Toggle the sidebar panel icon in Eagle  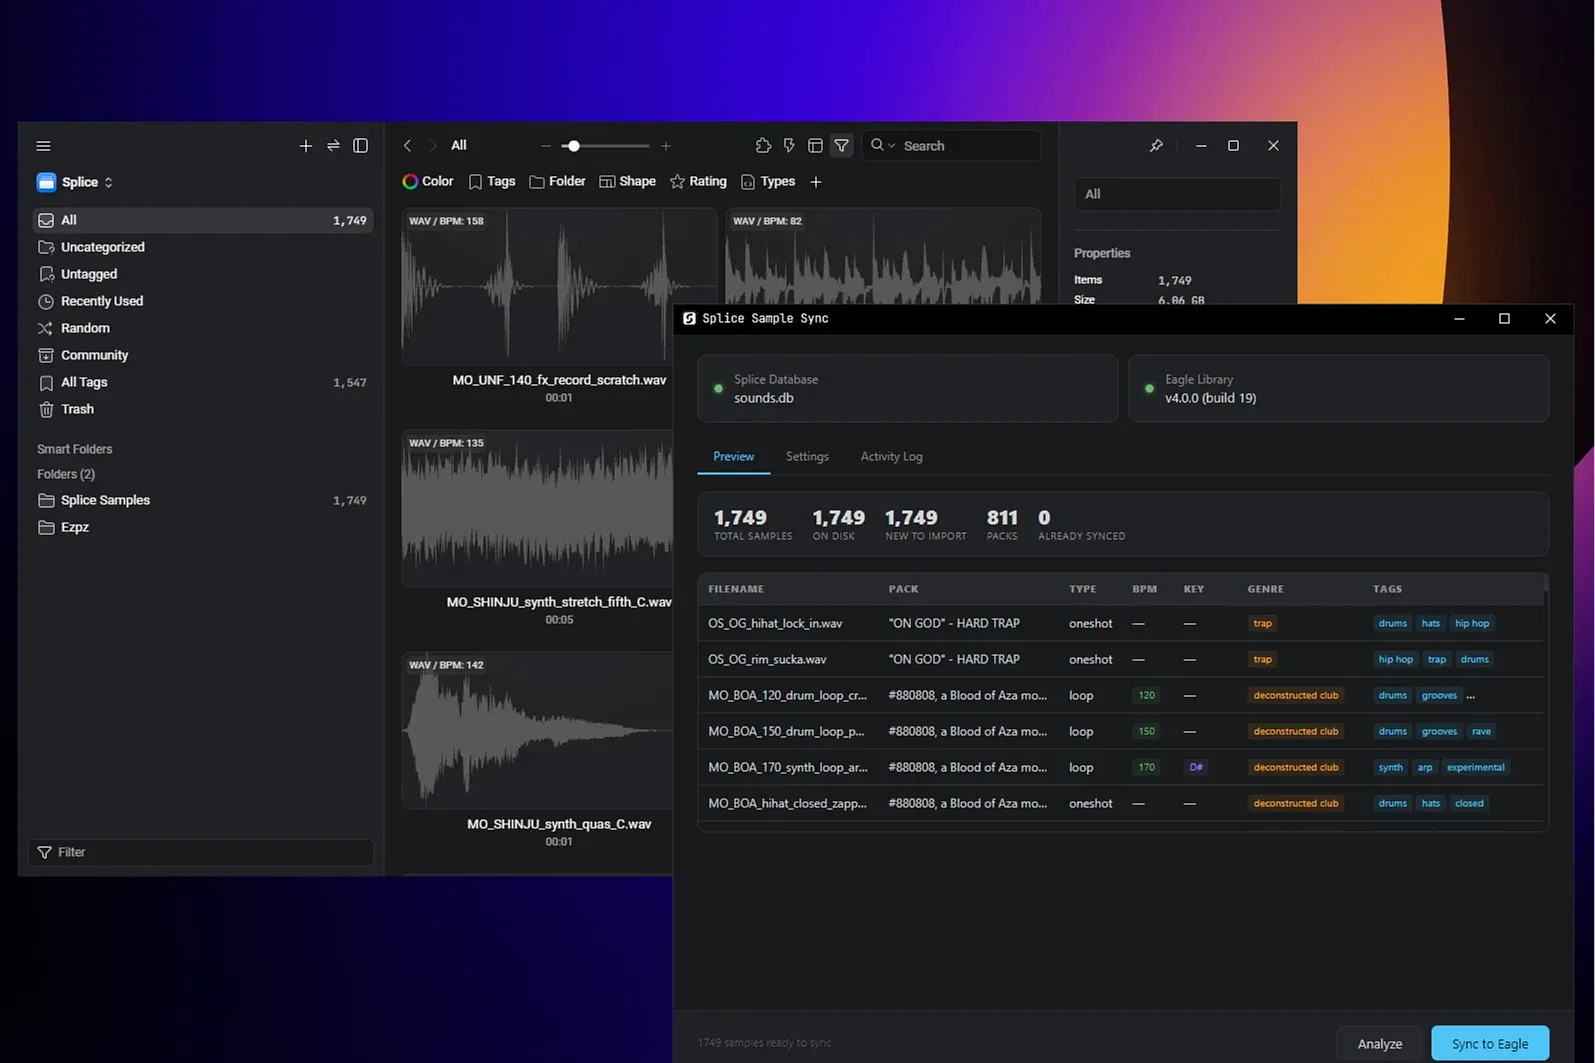361,146
